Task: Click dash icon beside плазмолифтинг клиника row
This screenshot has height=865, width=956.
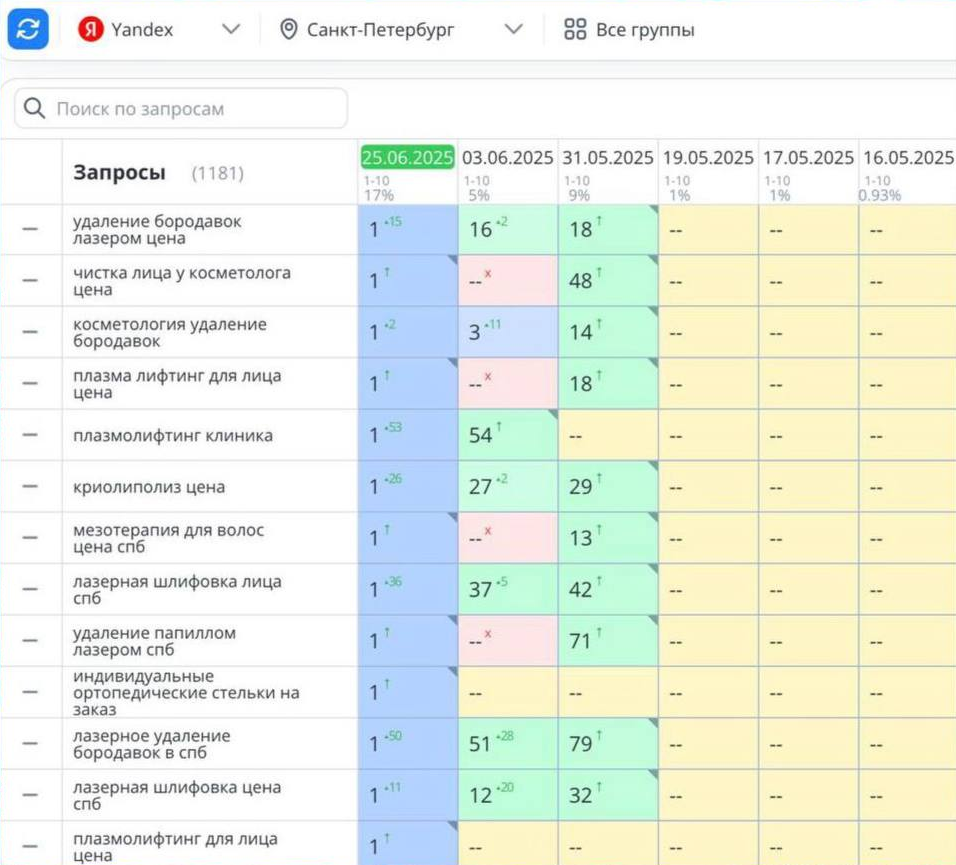Action: click(x=30, y=435)
